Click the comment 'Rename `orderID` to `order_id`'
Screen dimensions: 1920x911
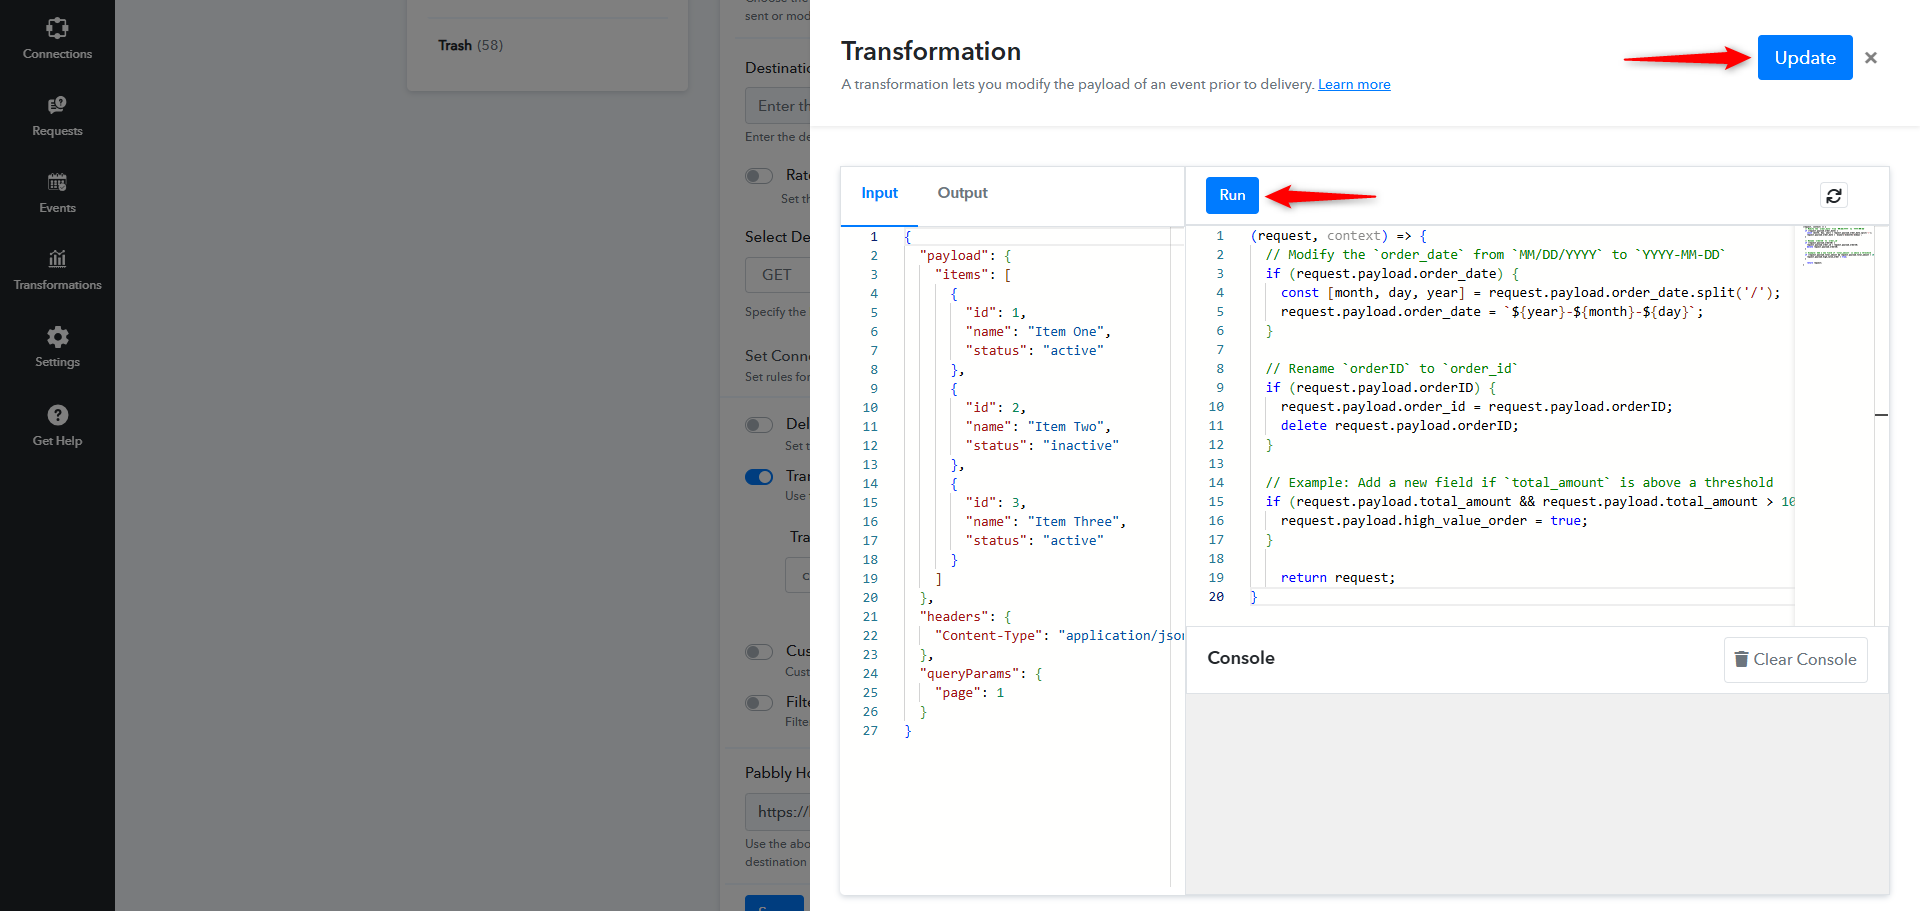pos(1391,369)
